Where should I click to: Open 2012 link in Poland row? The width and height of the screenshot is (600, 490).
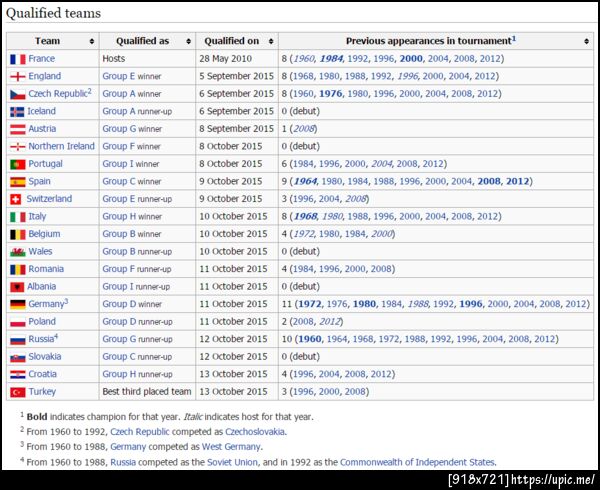pyautogui.click(x=329, y=322)
